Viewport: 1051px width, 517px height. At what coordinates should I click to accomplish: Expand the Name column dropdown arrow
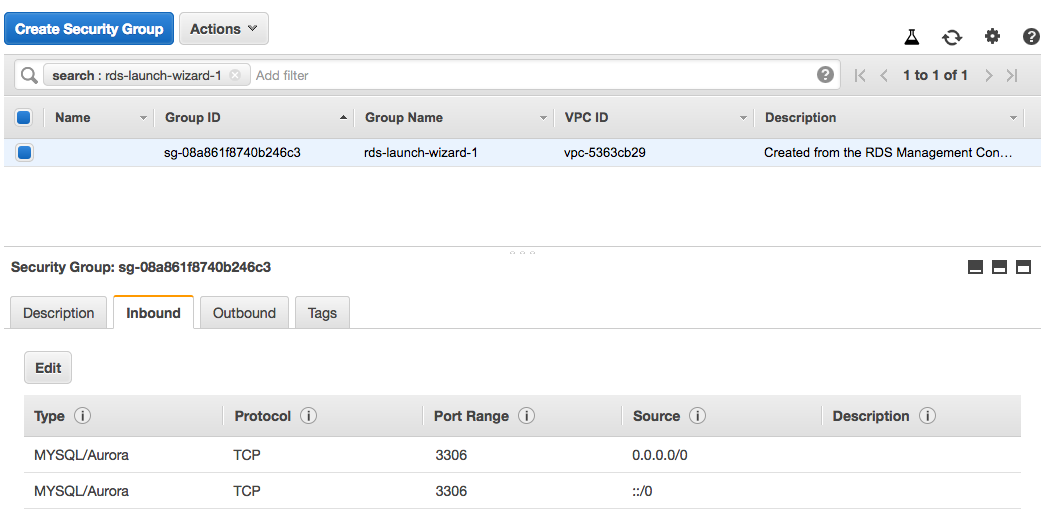143,118
